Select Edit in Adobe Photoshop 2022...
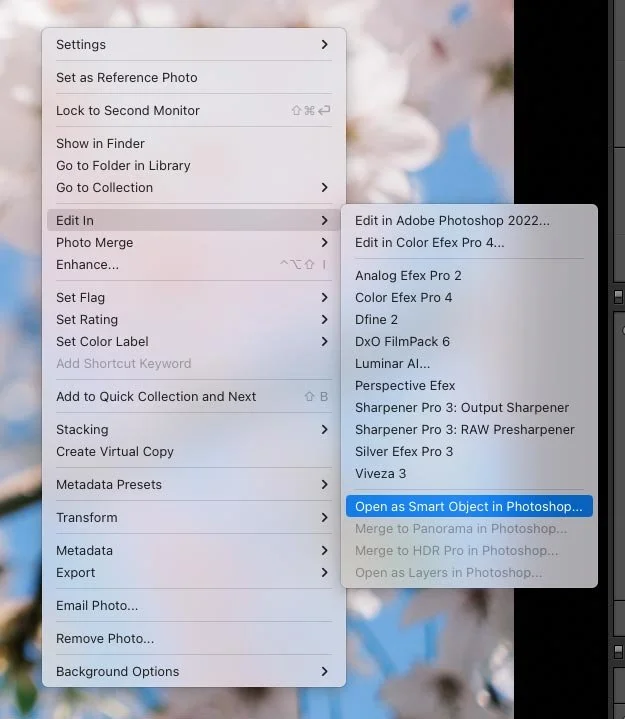Image resolution: width=625 pixels, height=719 pixels. (469, 221)
